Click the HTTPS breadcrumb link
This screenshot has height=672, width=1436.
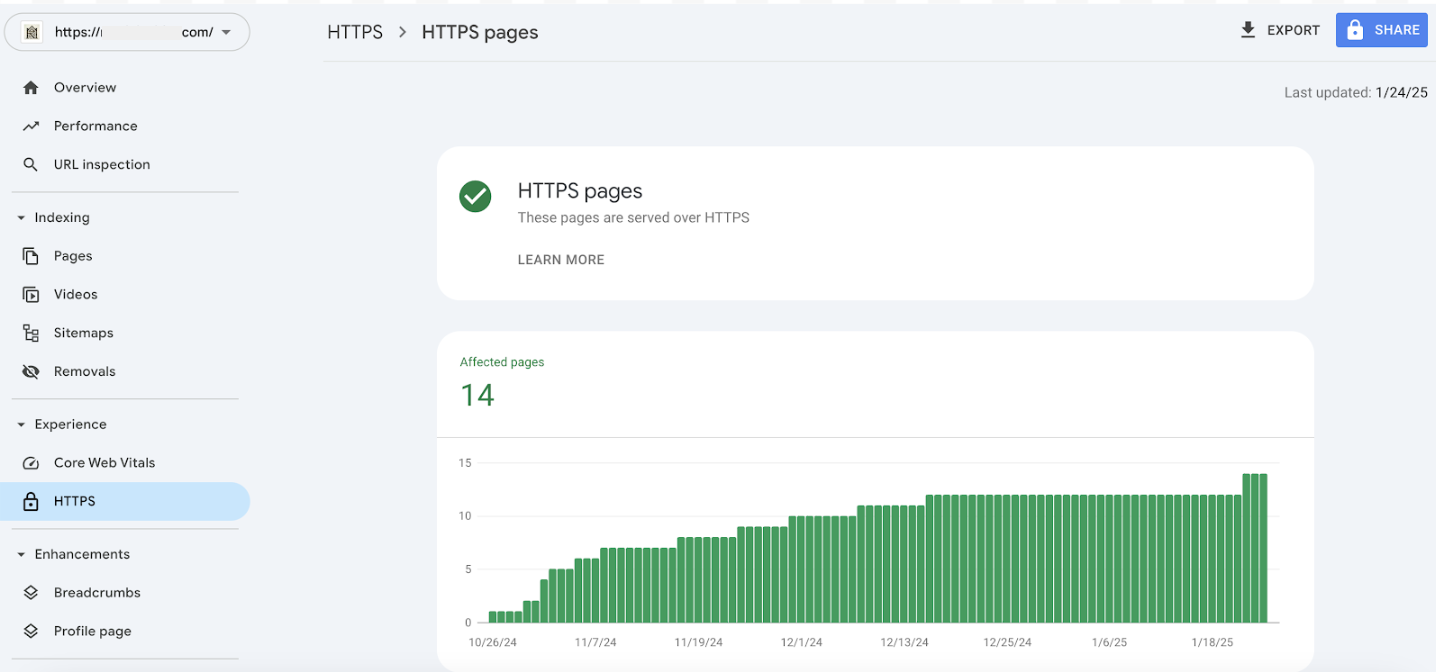(355, 32)
